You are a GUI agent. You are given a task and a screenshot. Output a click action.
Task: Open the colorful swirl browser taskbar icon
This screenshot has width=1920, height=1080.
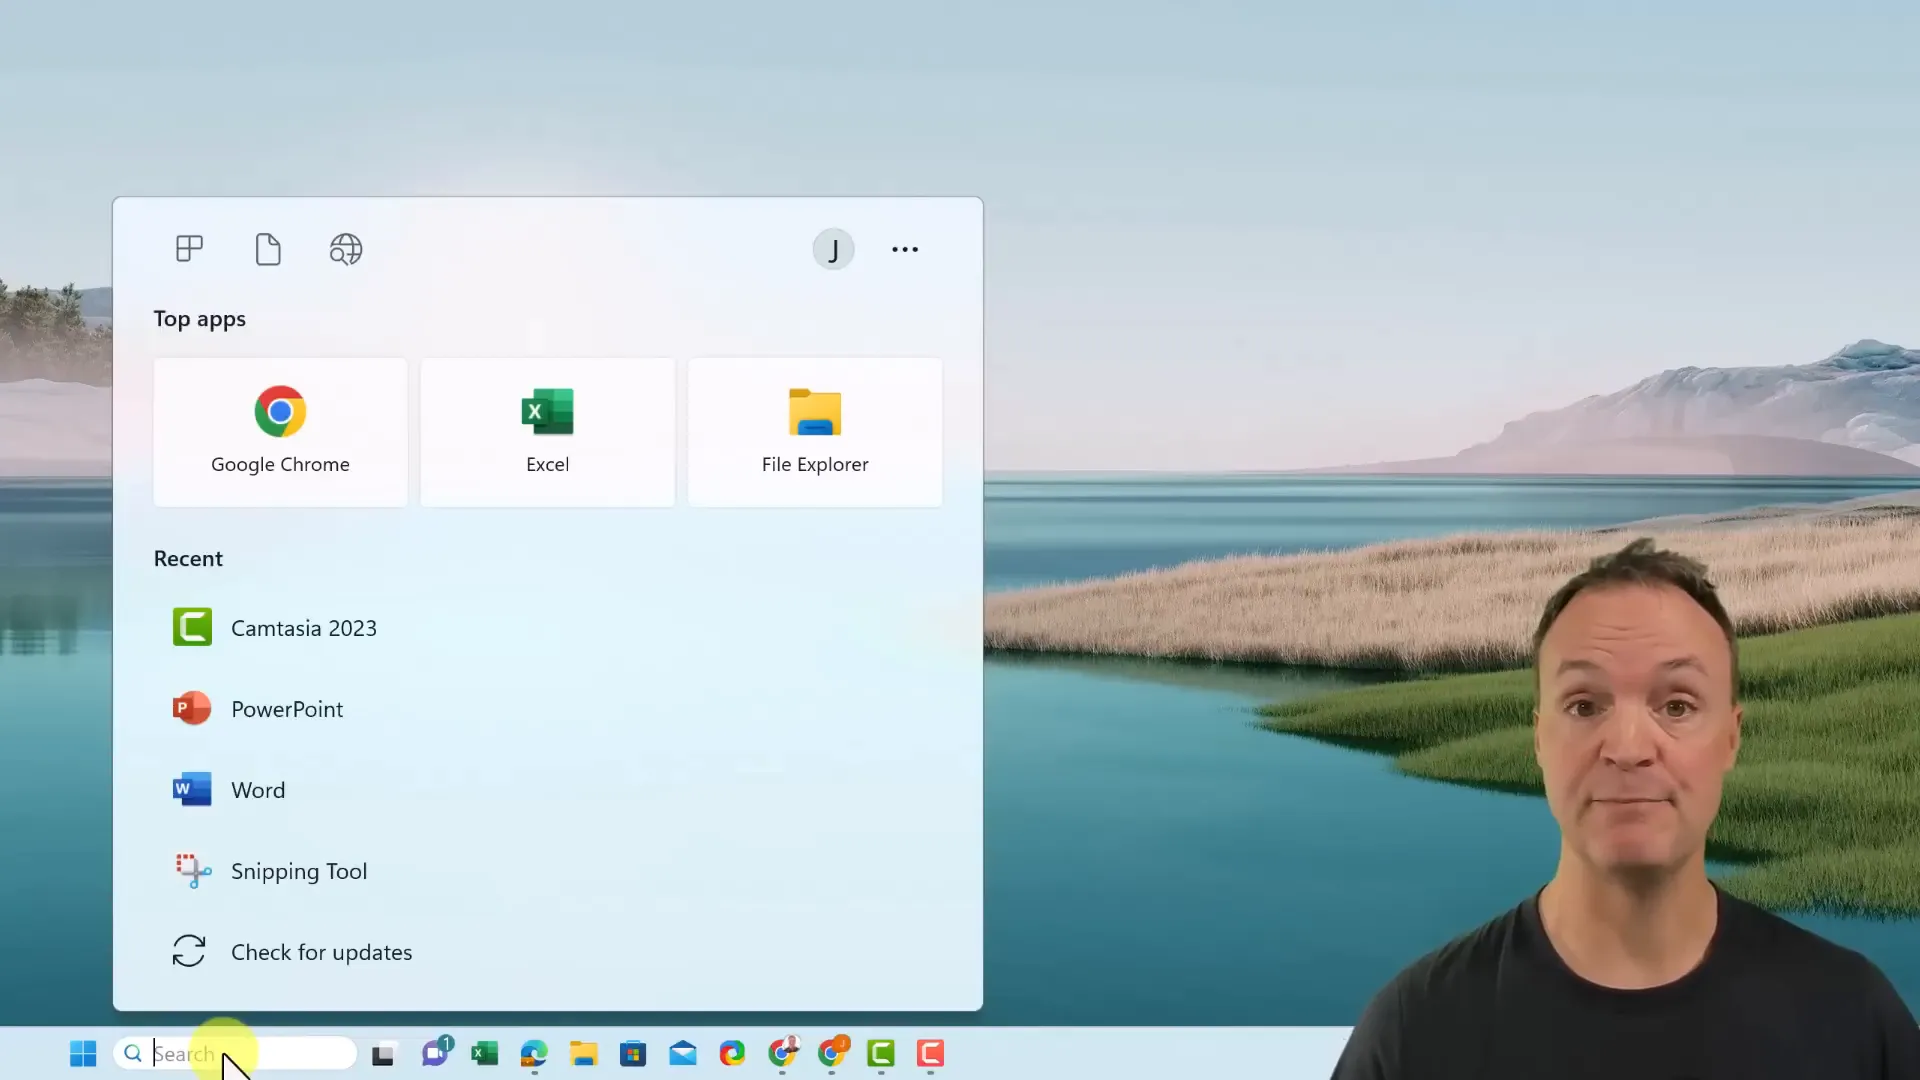[x=732, y=1053]
